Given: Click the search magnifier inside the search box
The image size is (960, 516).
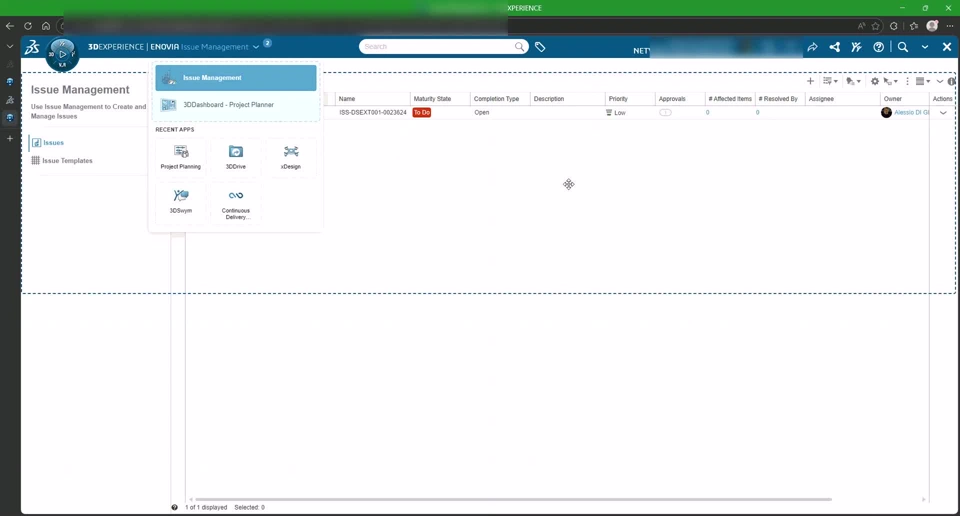Looking at the screenshot, I should pyautogui.click(x=519, y=47).
